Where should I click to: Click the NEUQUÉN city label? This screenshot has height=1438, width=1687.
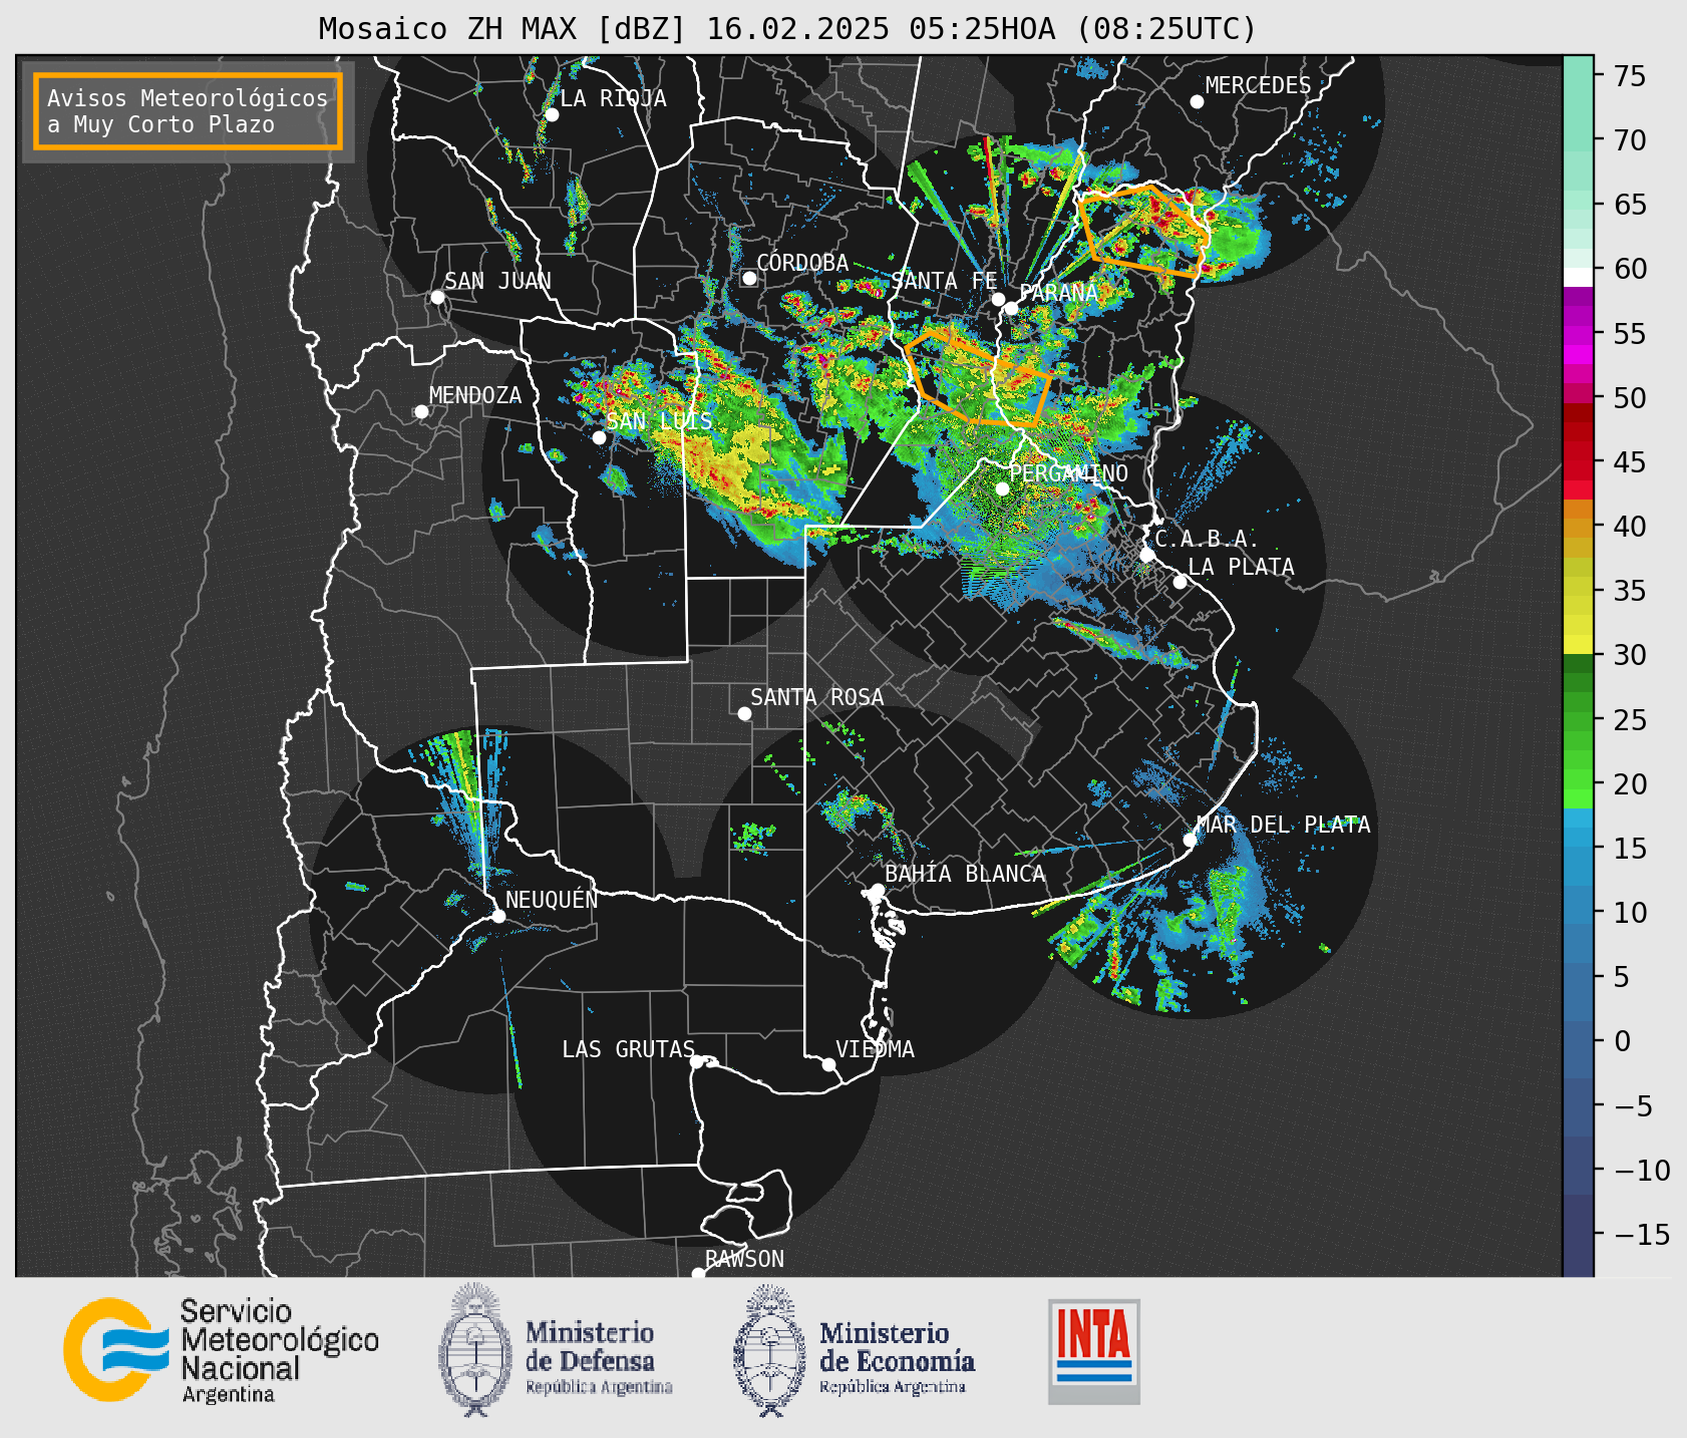click(552, 899)
